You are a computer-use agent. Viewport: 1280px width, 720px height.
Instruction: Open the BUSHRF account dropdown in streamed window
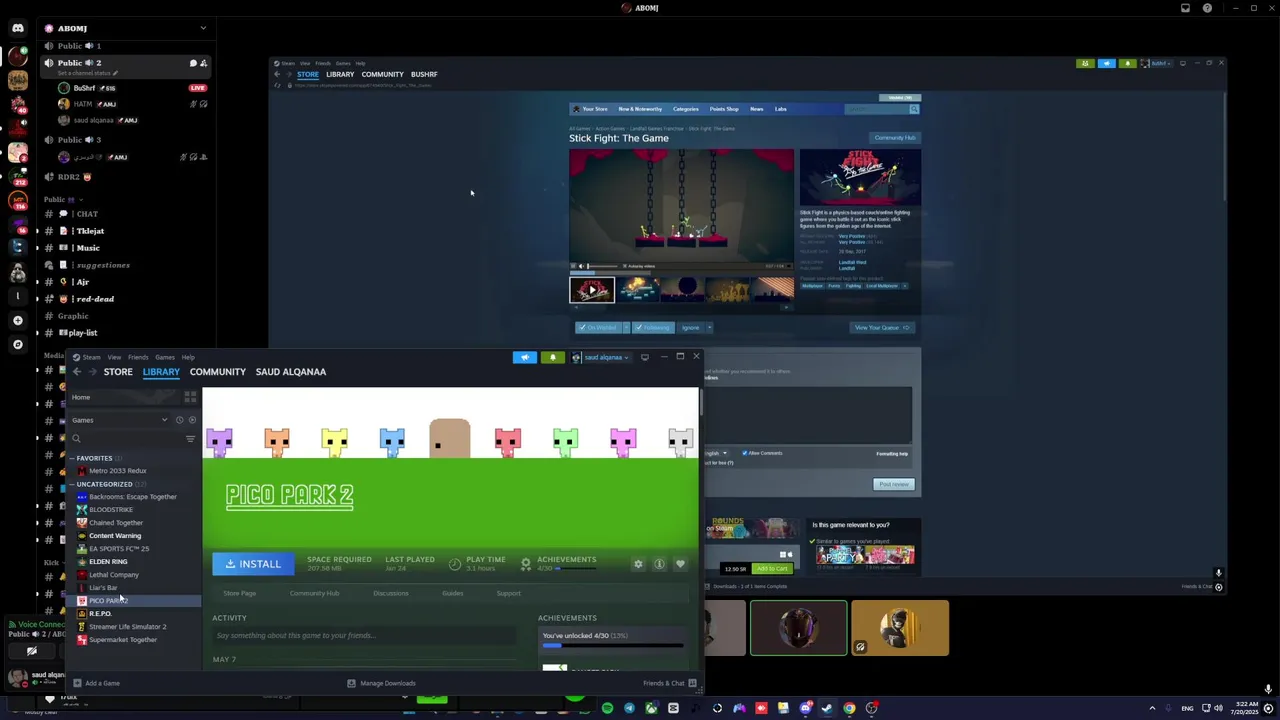1158,63
